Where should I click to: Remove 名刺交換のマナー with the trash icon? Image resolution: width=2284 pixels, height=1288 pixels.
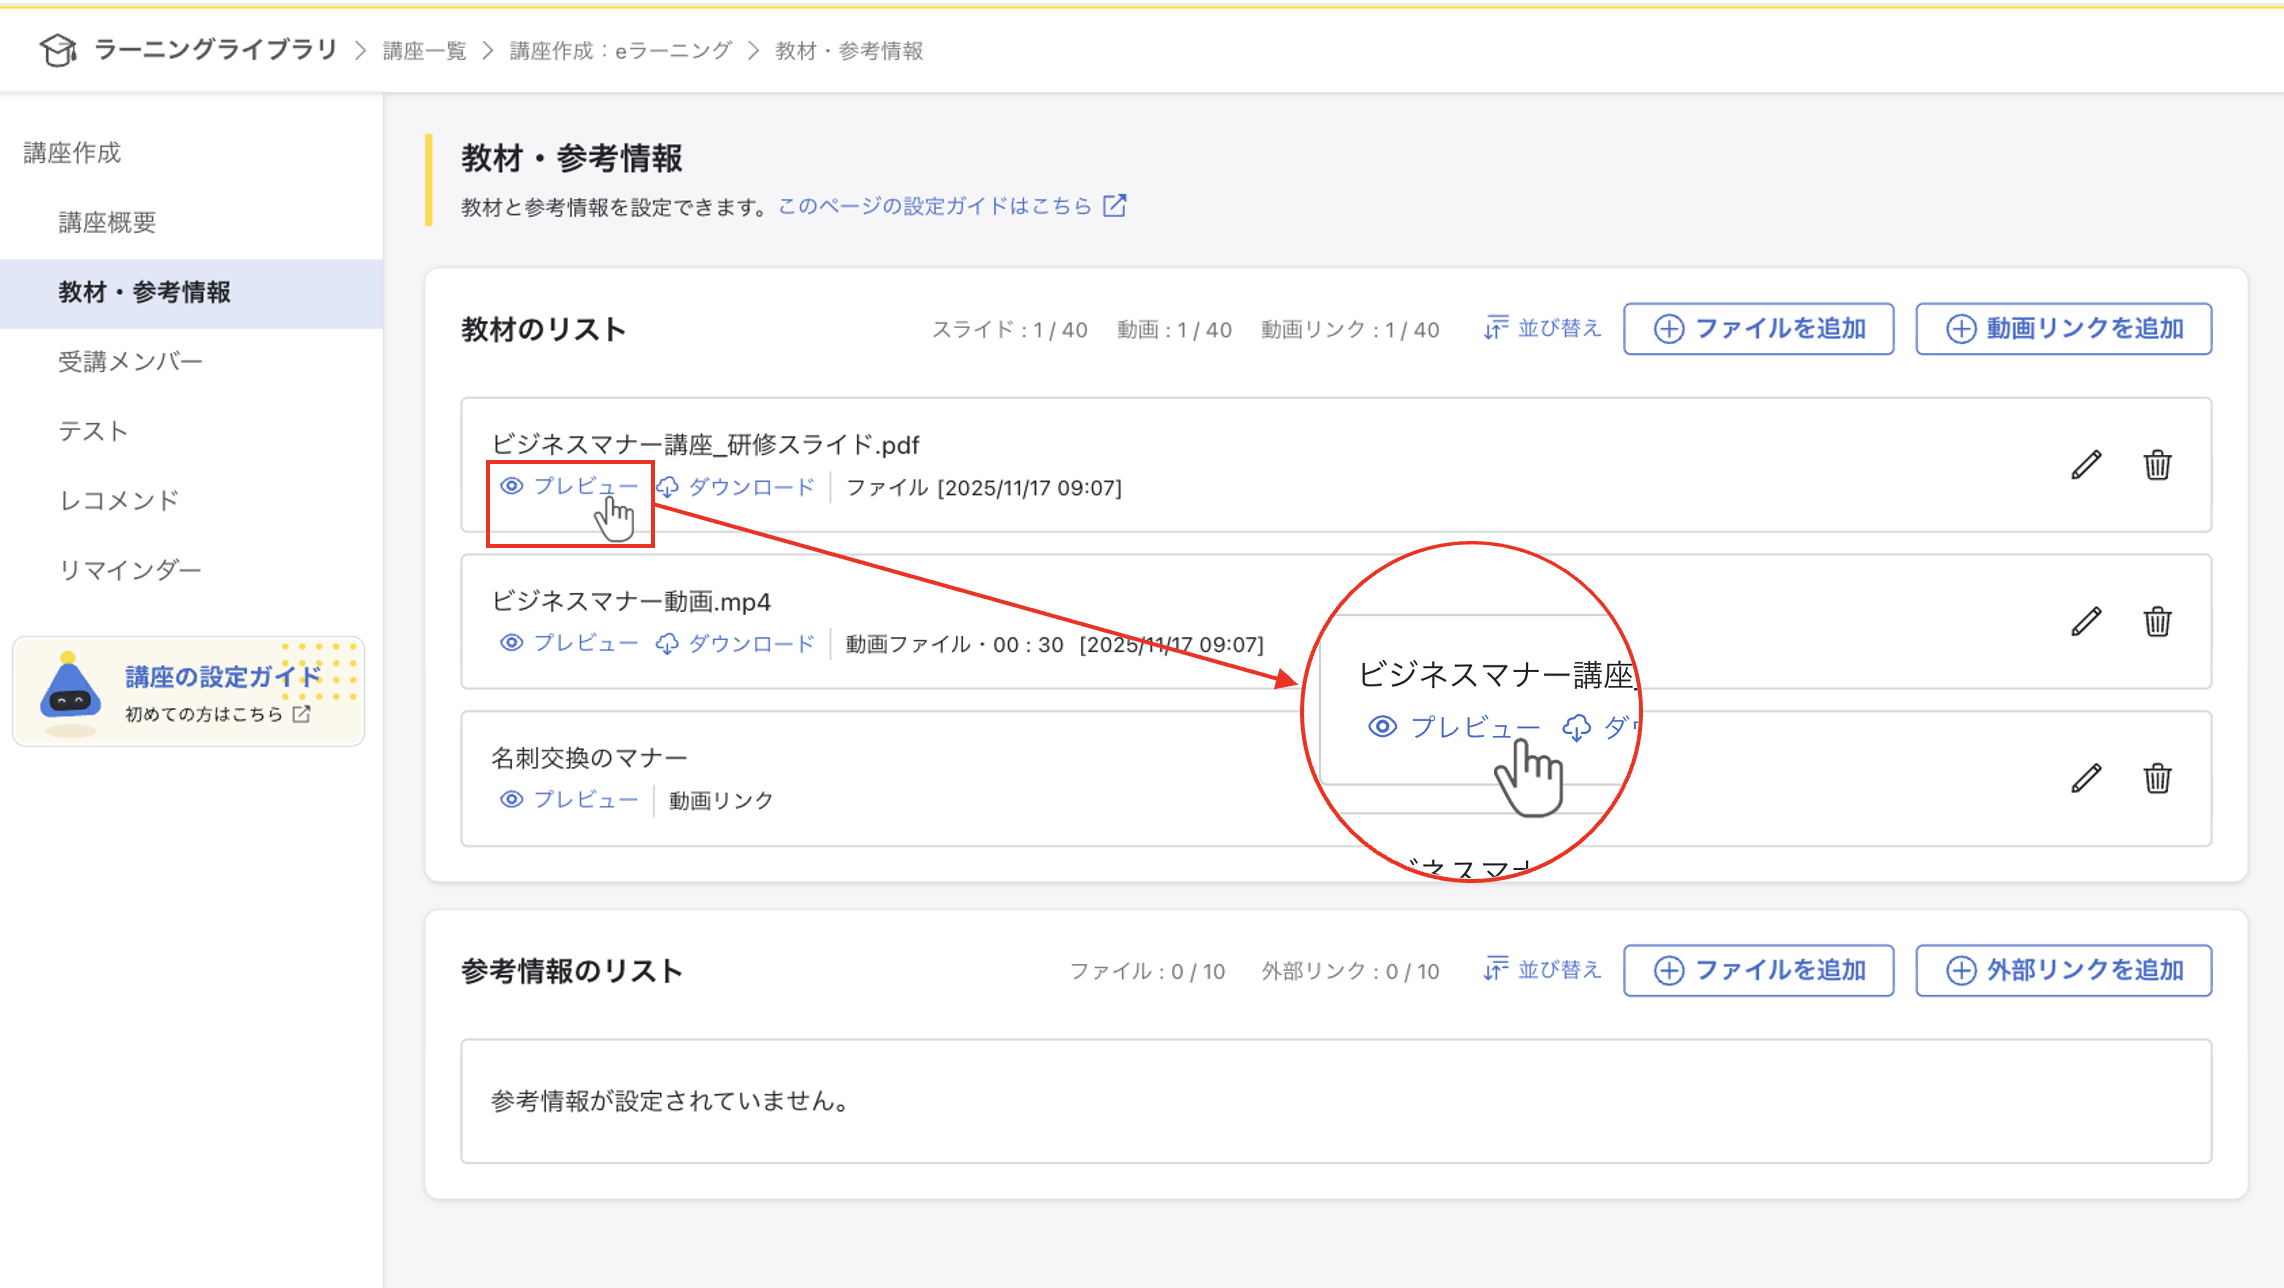(2157, 778)
